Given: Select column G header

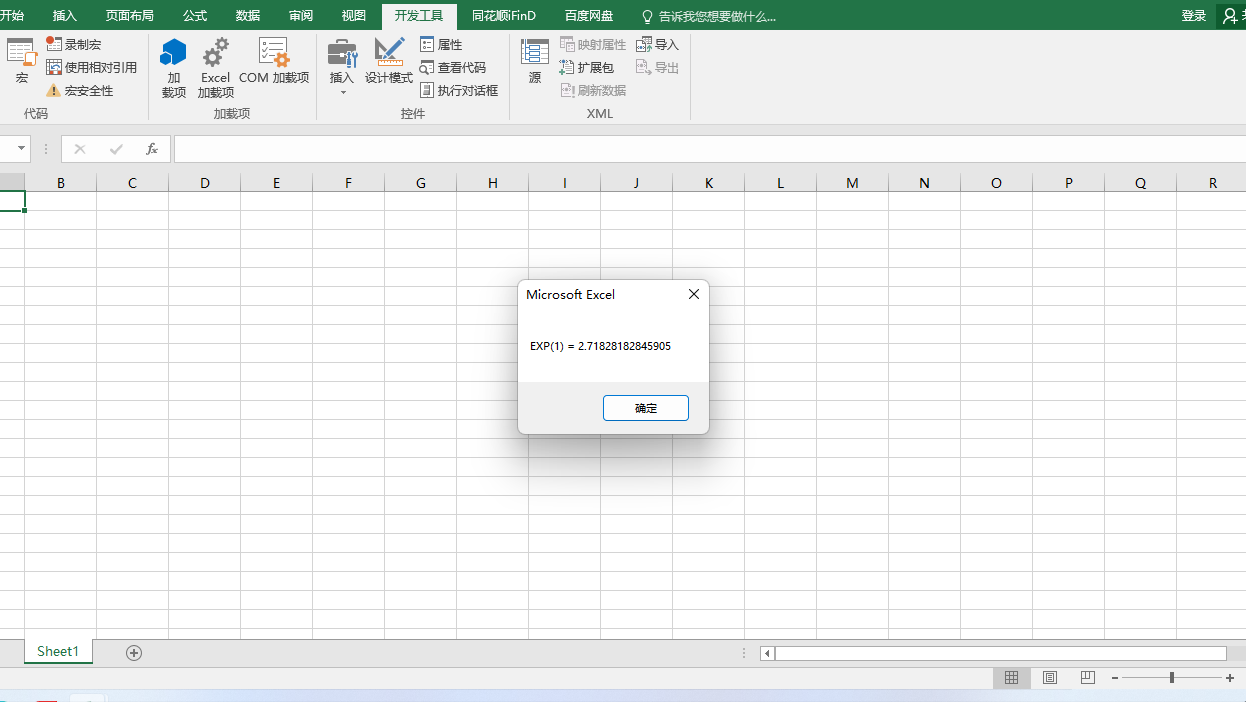Looking at the screenshot, I should coord(421,183).
